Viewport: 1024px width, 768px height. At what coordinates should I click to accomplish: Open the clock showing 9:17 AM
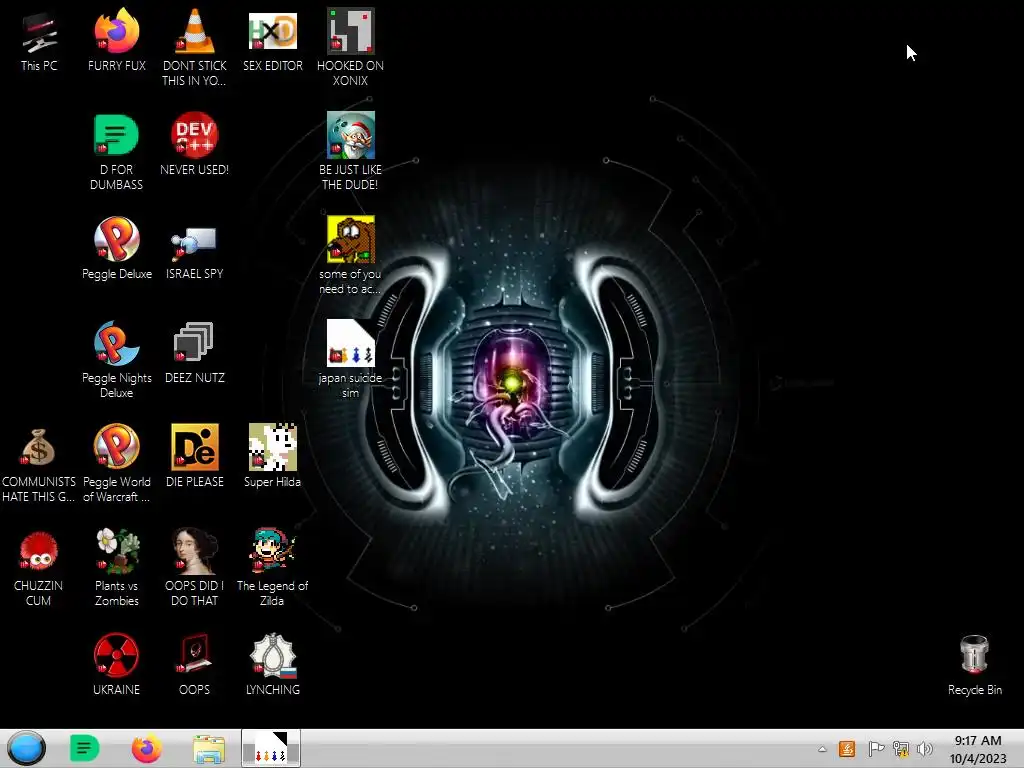pos(978,749)
